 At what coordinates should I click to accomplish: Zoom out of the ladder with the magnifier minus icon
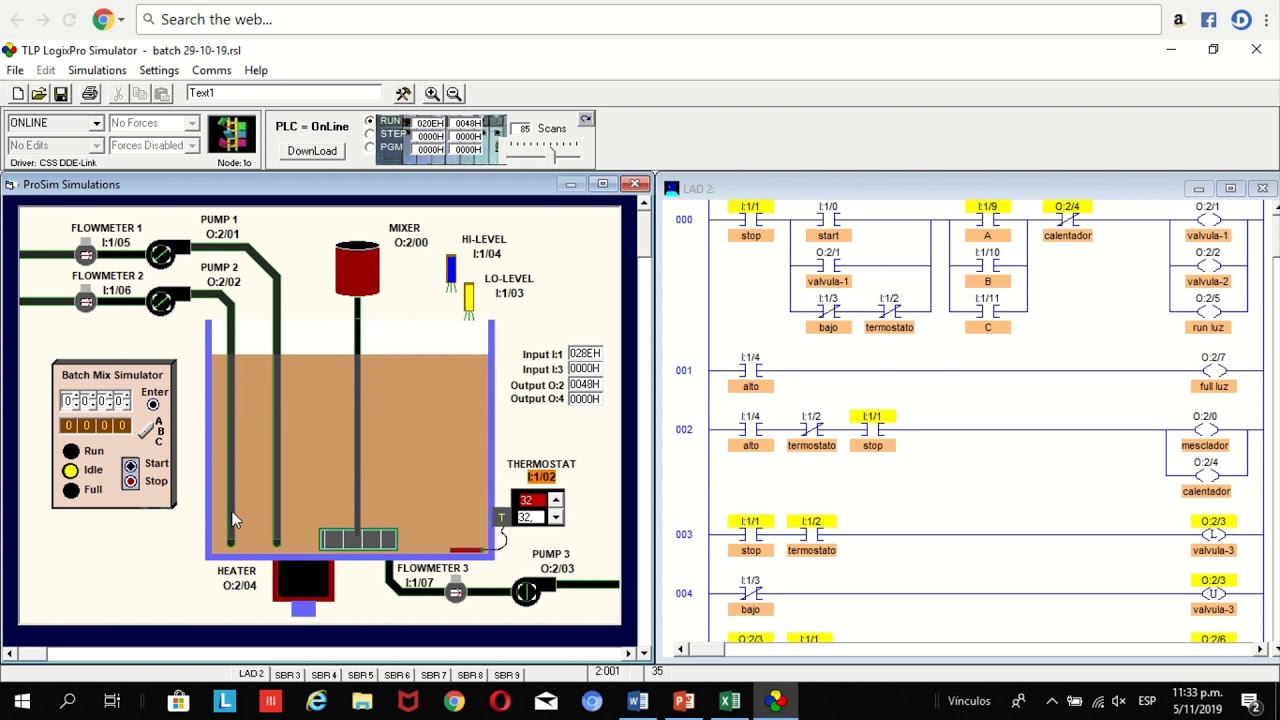(454, 93)
